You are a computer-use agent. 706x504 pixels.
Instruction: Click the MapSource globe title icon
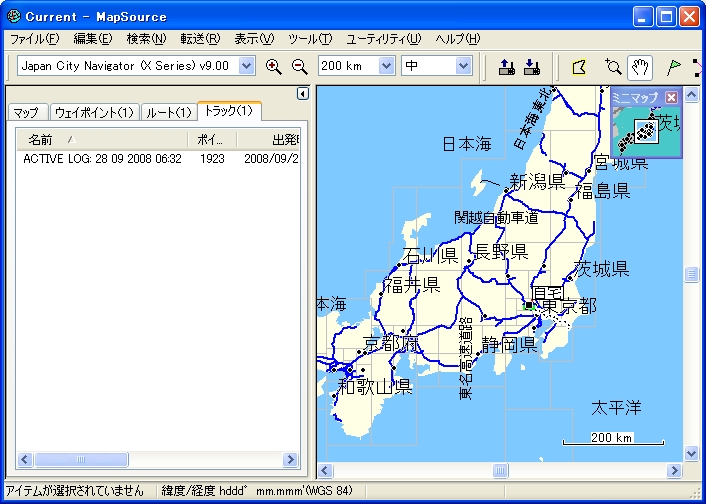coord(14,16)
